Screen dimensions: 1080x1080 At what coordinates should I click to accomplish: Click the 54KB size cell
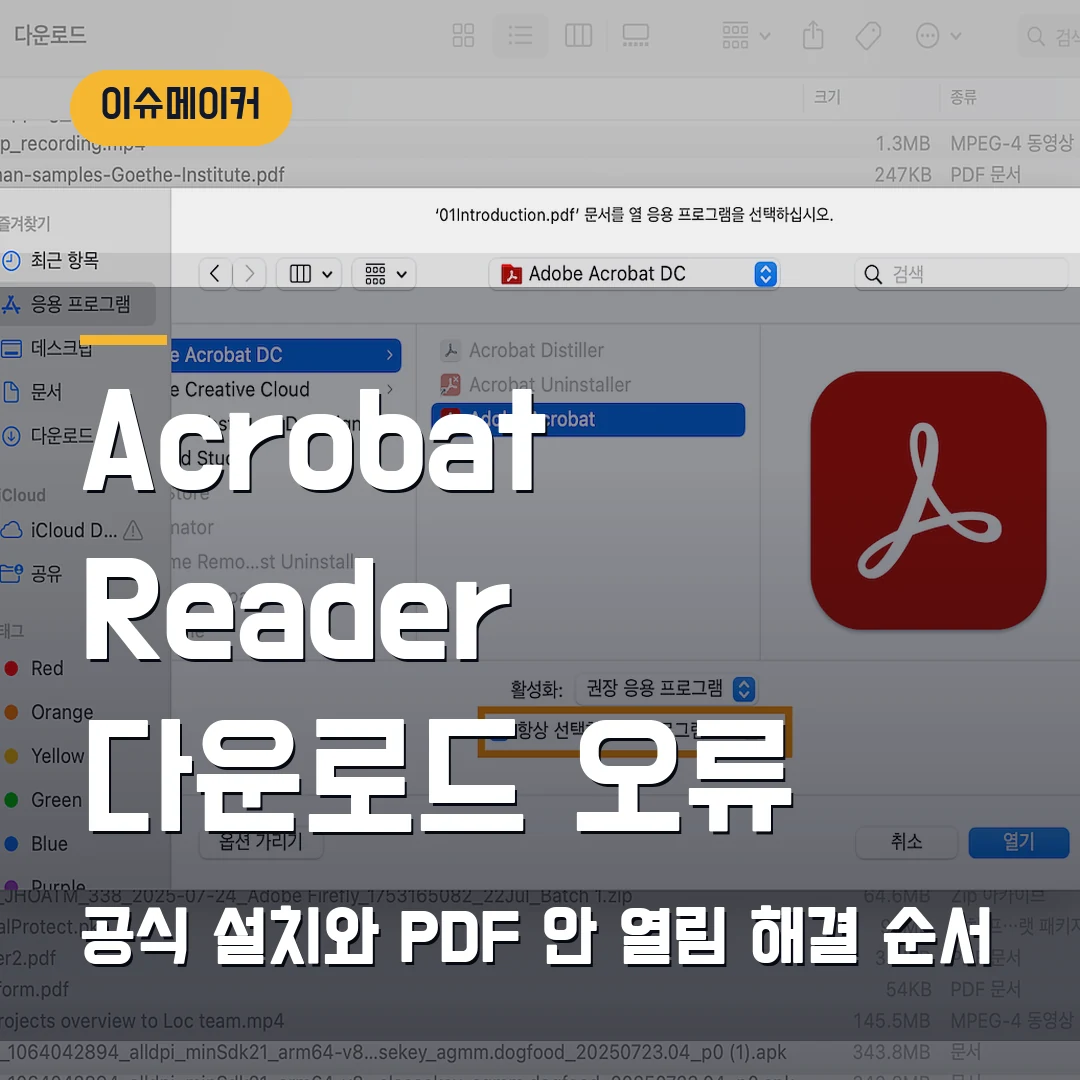[908, 990]
